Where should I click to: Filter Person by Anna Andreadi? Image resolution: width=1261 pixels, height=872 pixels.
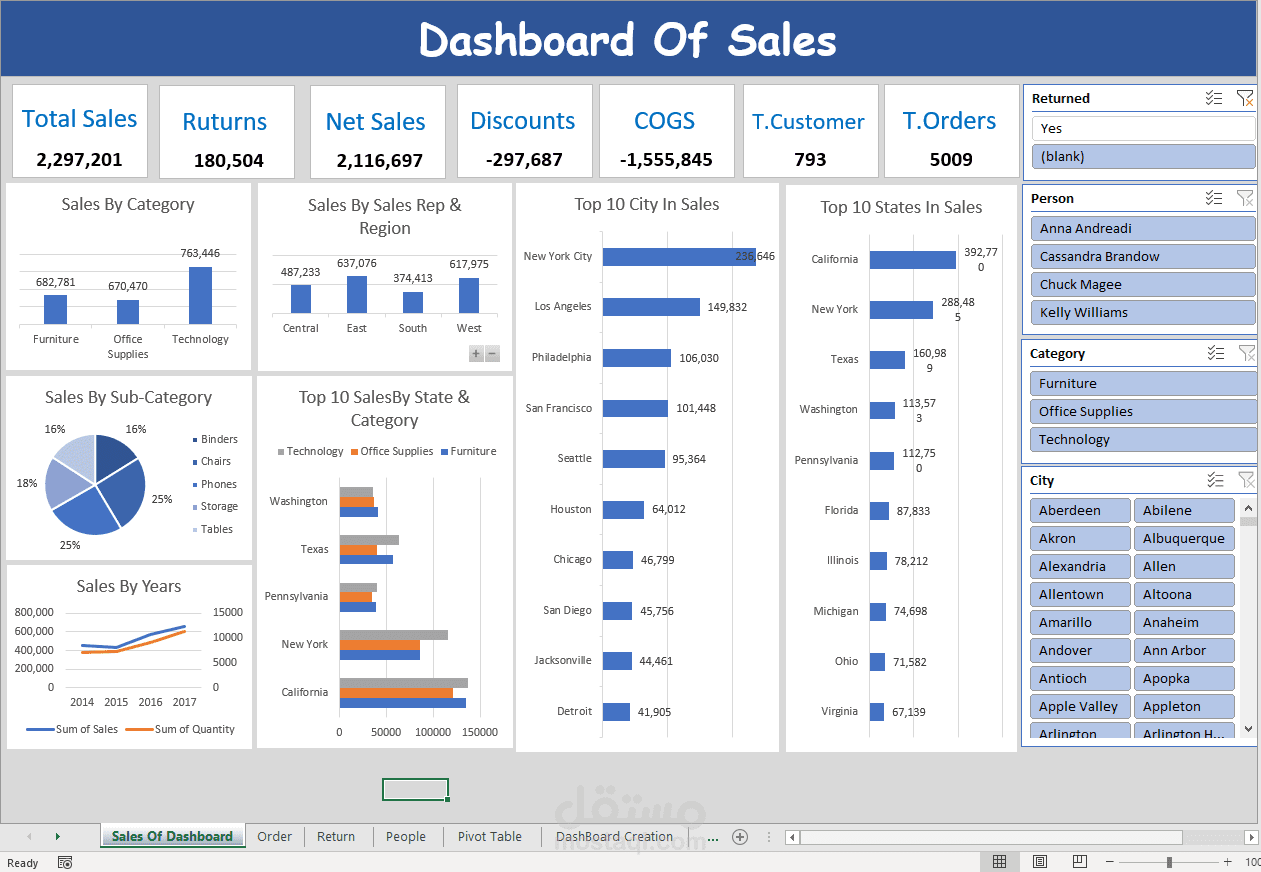1143,228
